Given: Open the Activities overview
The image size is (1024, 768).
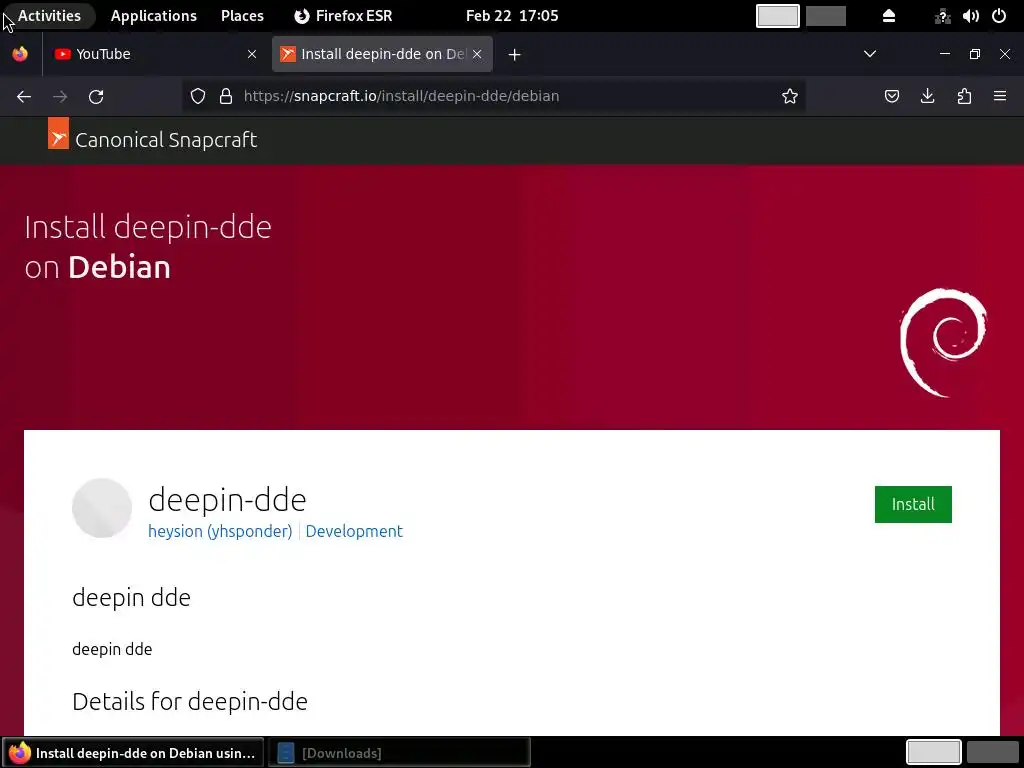Looking at the screenshot, I should click(x=49, y=16).
